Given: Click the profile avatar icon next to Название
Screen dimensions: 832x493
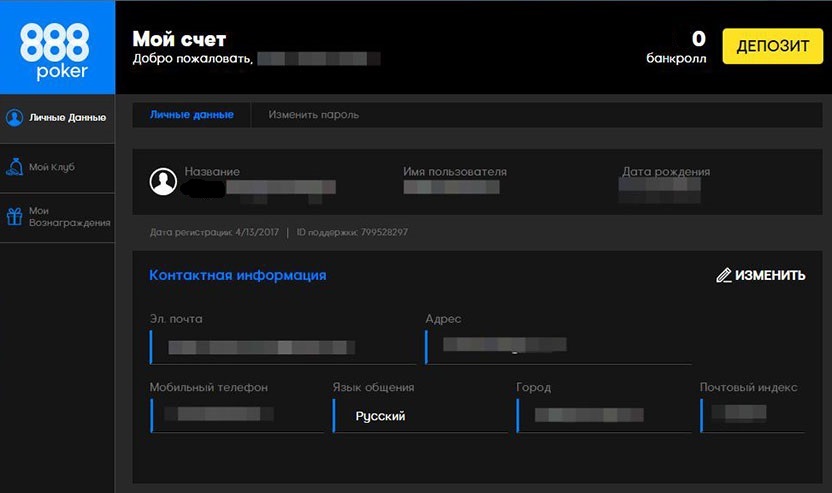Looking at the screenshot, I should pyautogui.click(x=163, y=181).
